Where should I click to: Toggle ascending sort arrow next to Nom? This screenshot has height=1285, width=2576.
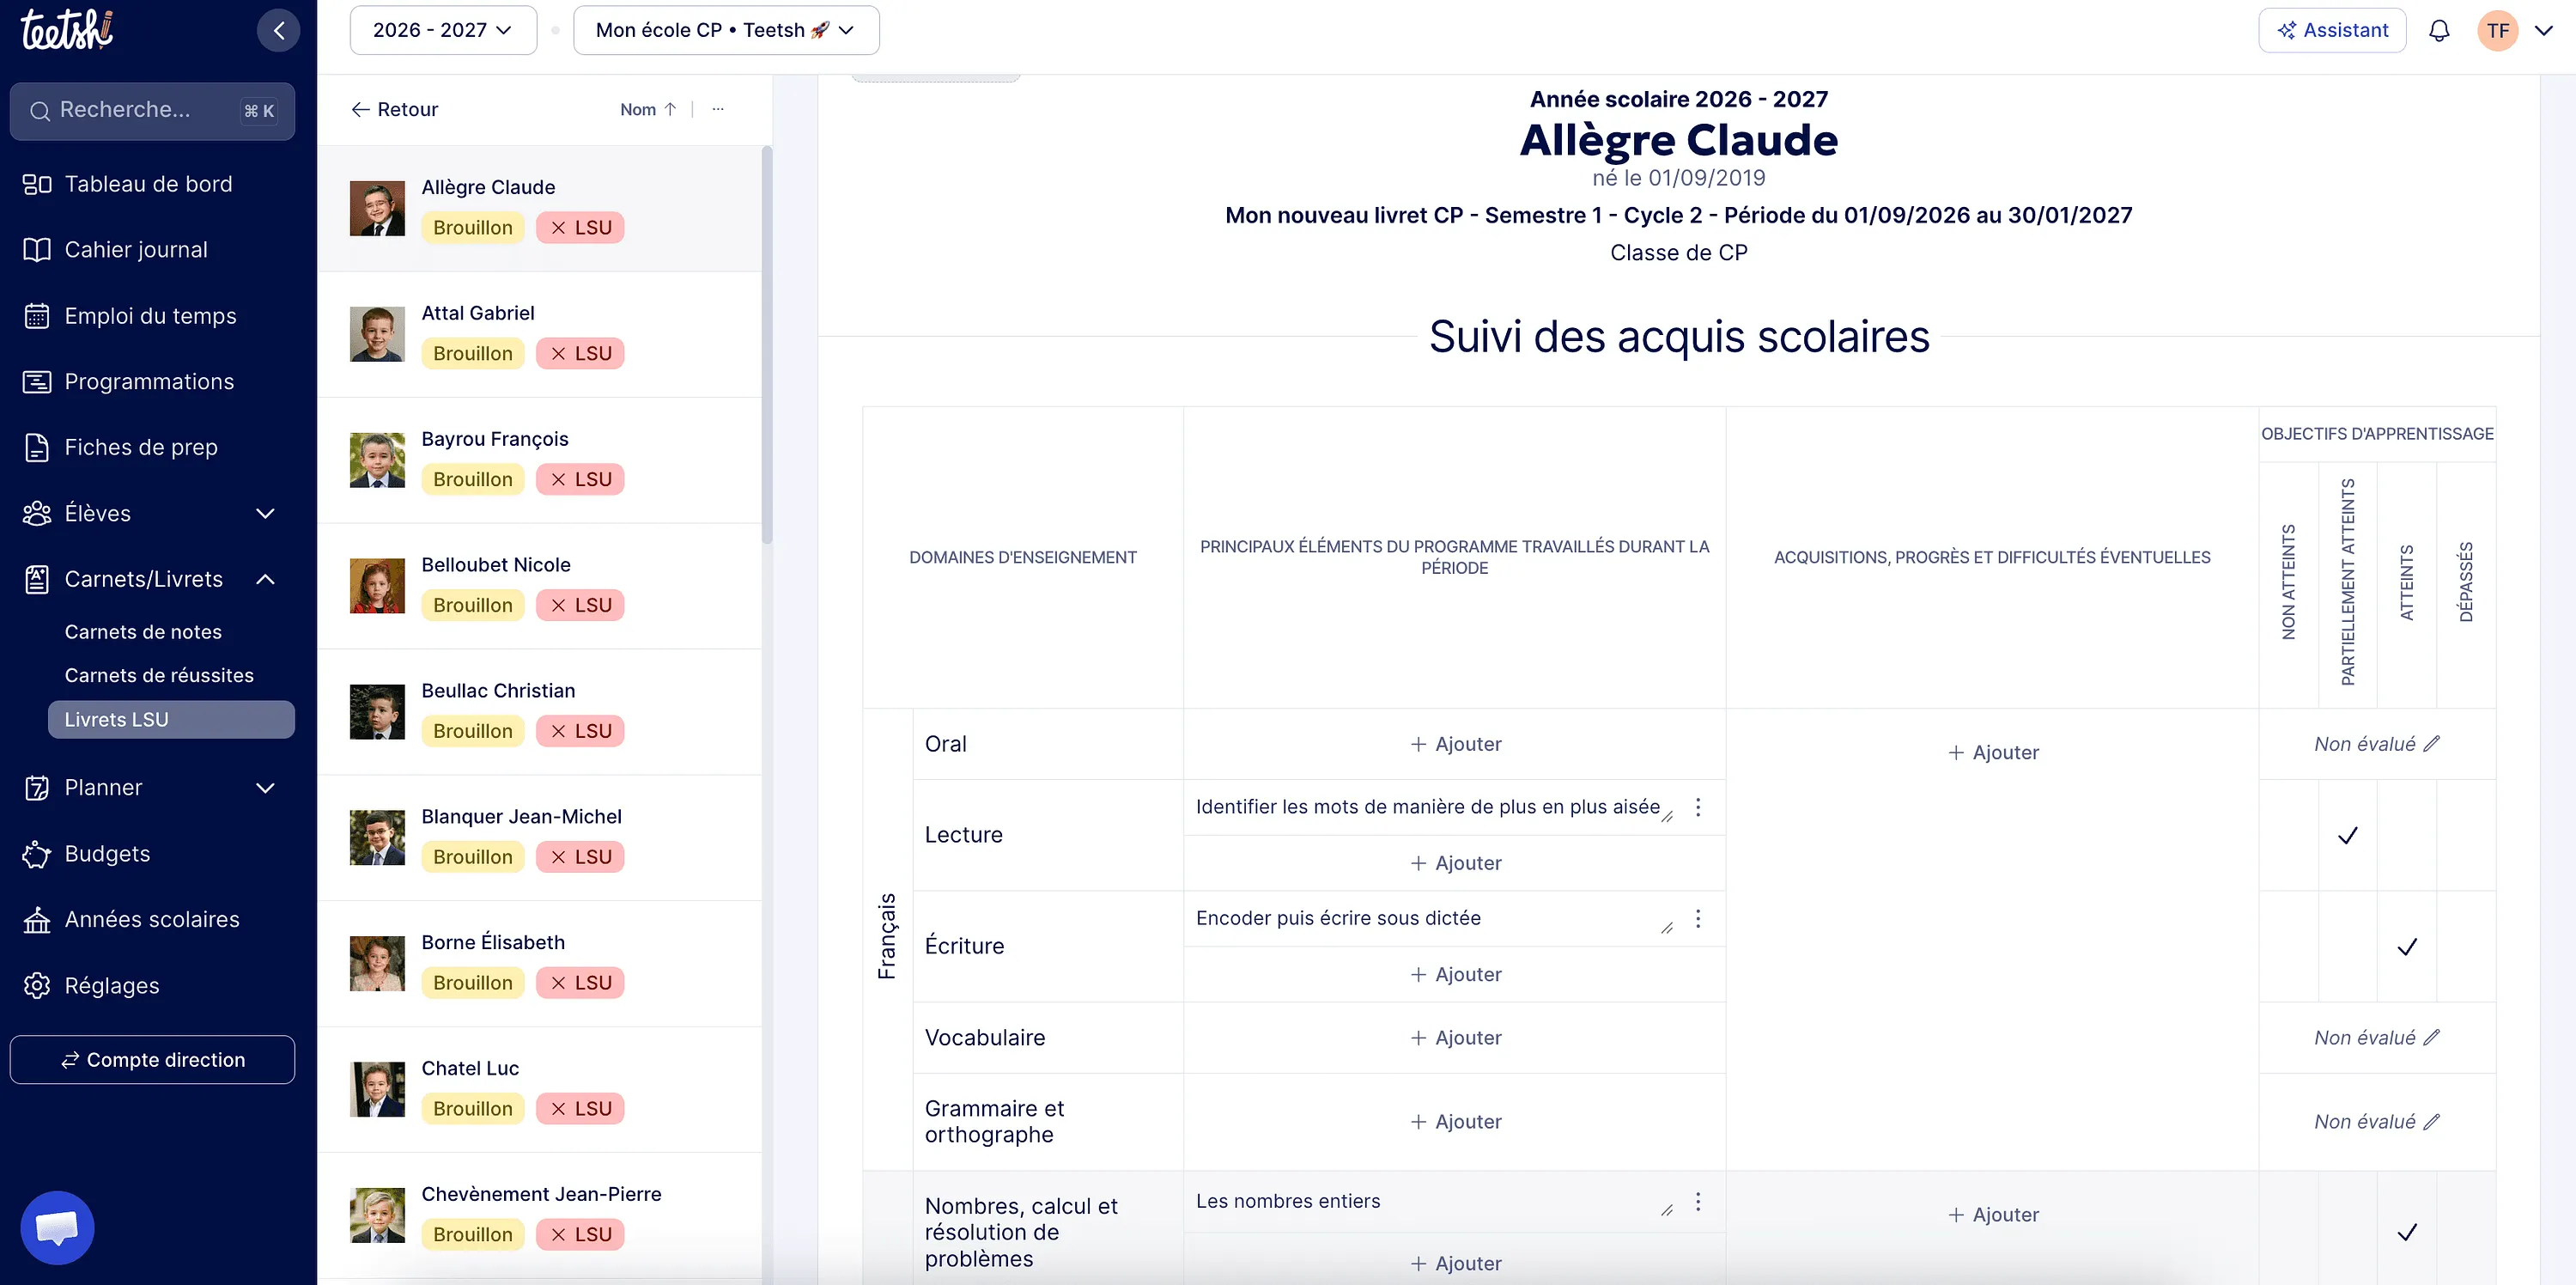pos(670,109)
